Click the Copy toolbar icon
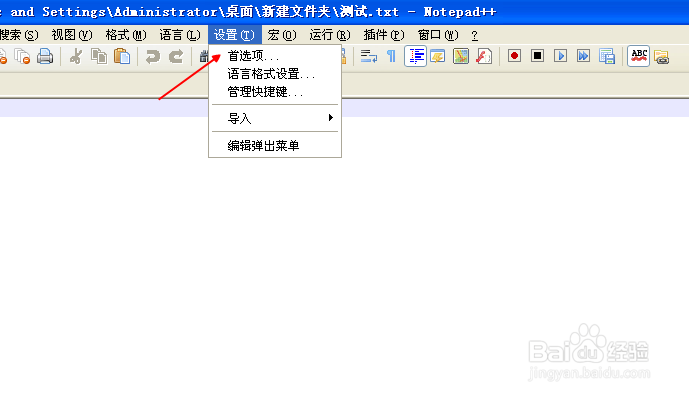The height and width of the screenshot is (397, 689). [99, 56]
